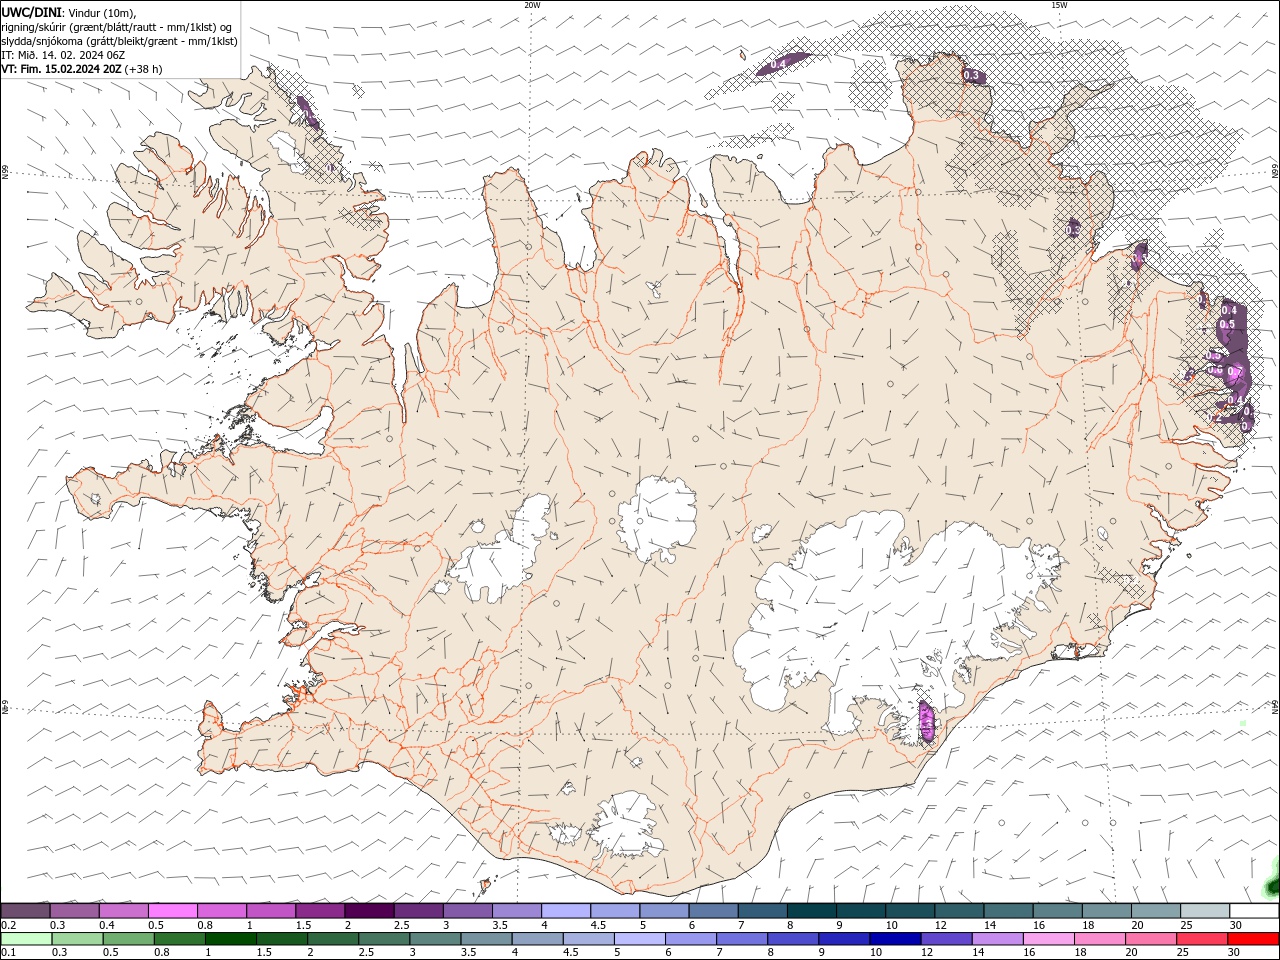Click the 0.2 label at snow legend start
Screen dimensions: 1280x960
[x=8, y=925]
